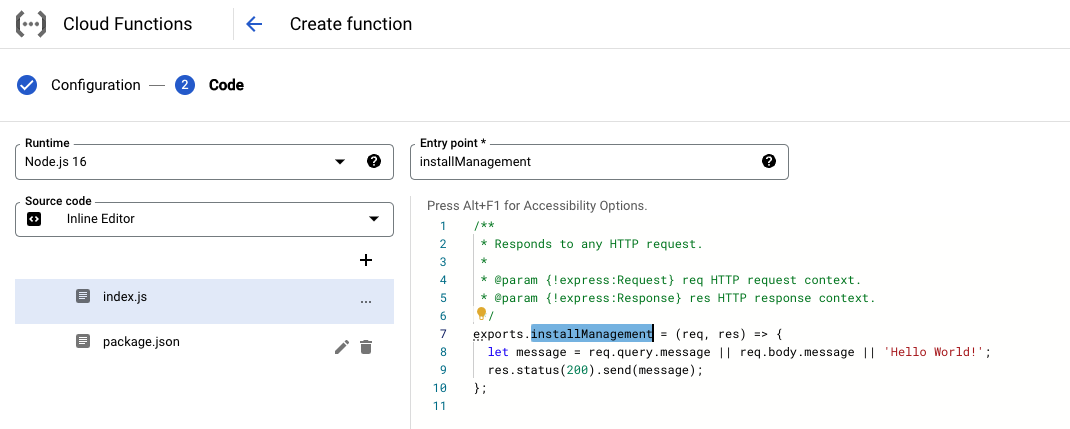Image resolution: width=1070 pixels, height=429 pixels.
Task: Click the 'let message' code line
Action: [x=738, y=352]
